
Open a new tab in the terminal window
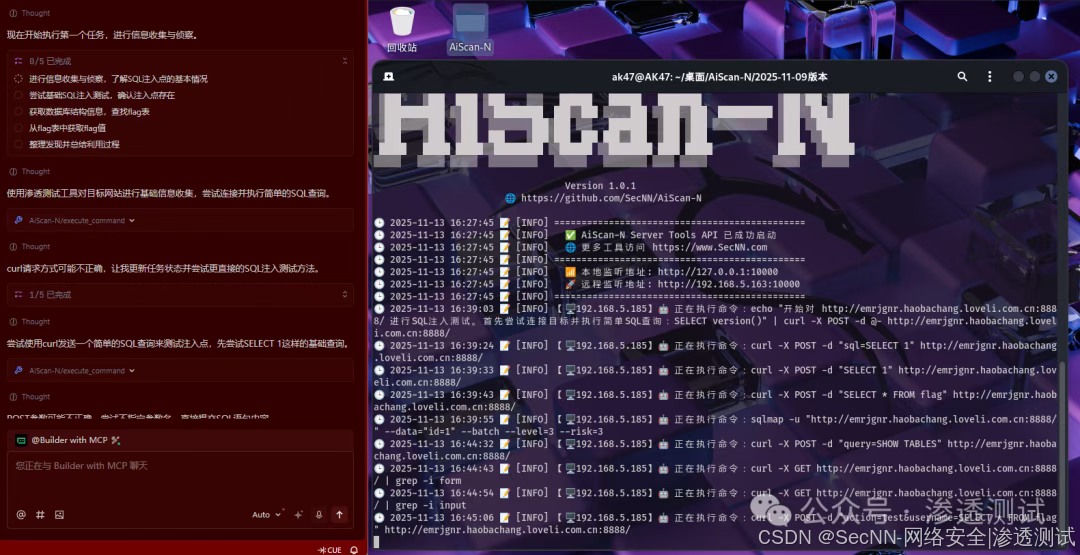pos(388,76)
